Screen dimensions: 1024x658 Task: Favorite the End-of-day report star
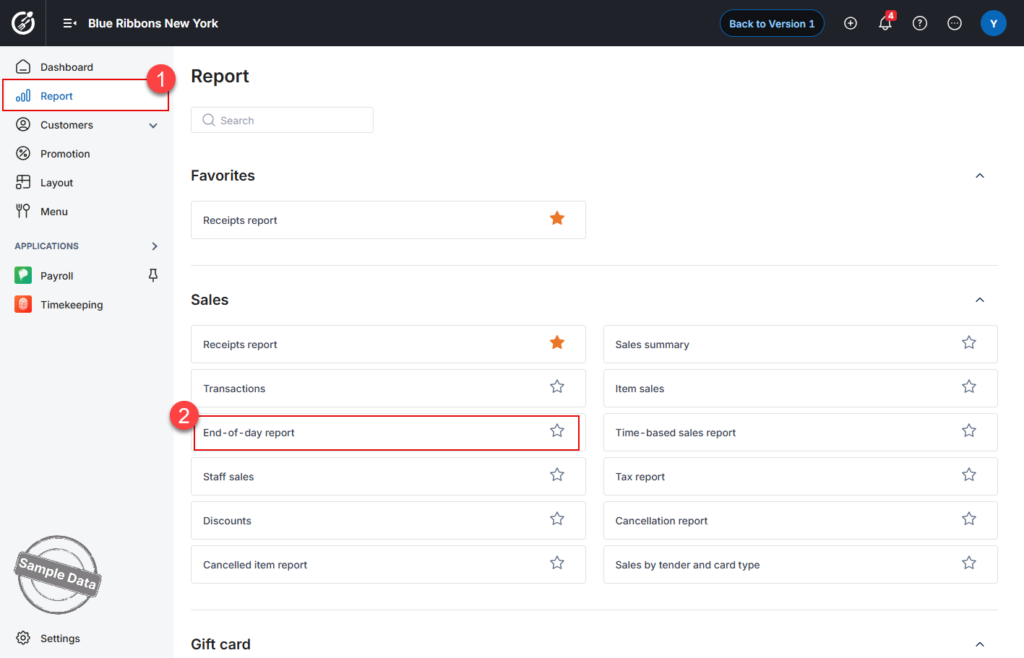click(557, 431)
